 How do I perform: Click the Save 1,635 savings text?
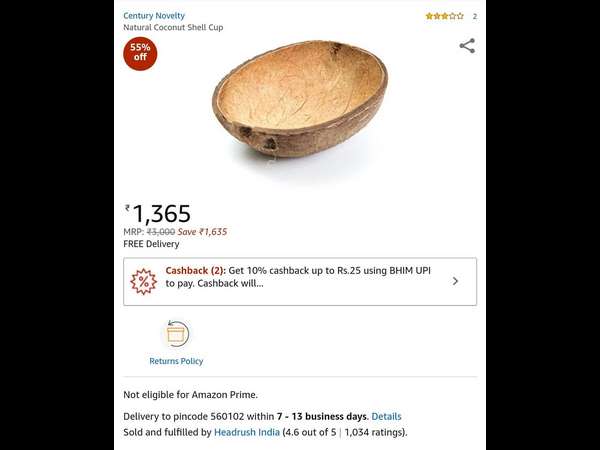pyautogui.click(x=202, y=232)
